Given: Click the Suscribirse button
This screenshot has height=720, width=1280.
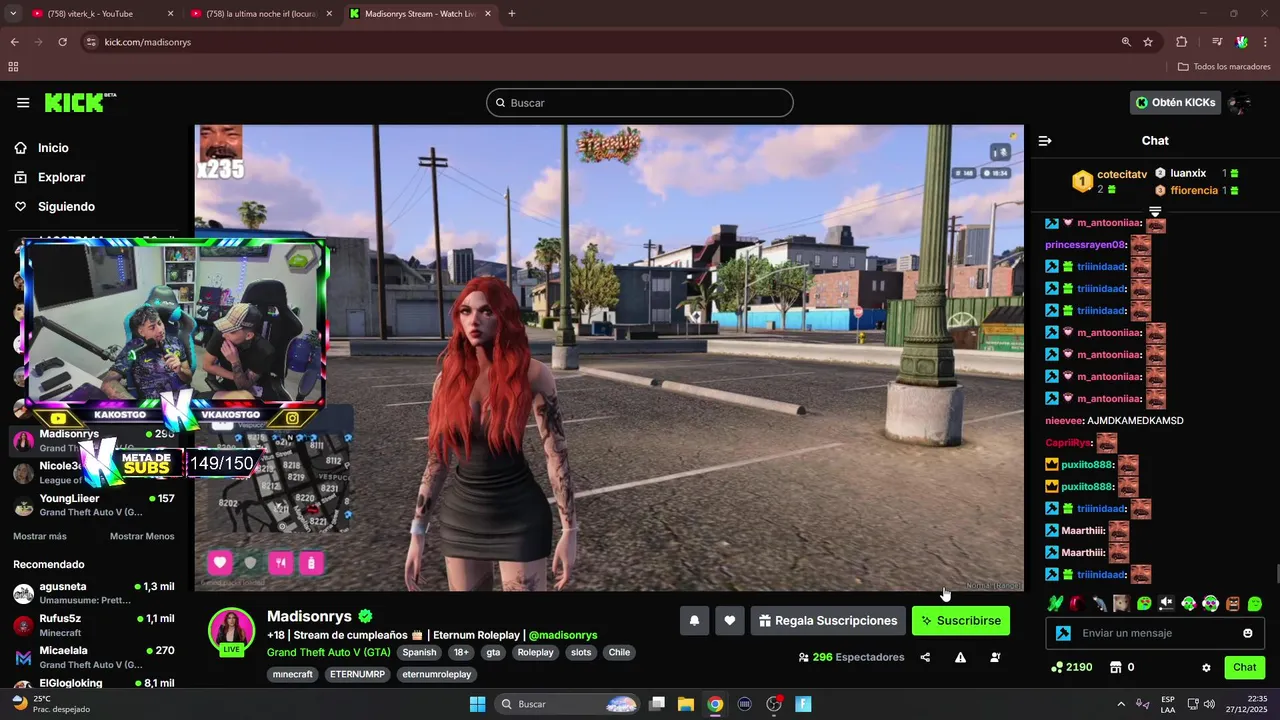Looking at the screenshot, I should click(x=961, y=621).
